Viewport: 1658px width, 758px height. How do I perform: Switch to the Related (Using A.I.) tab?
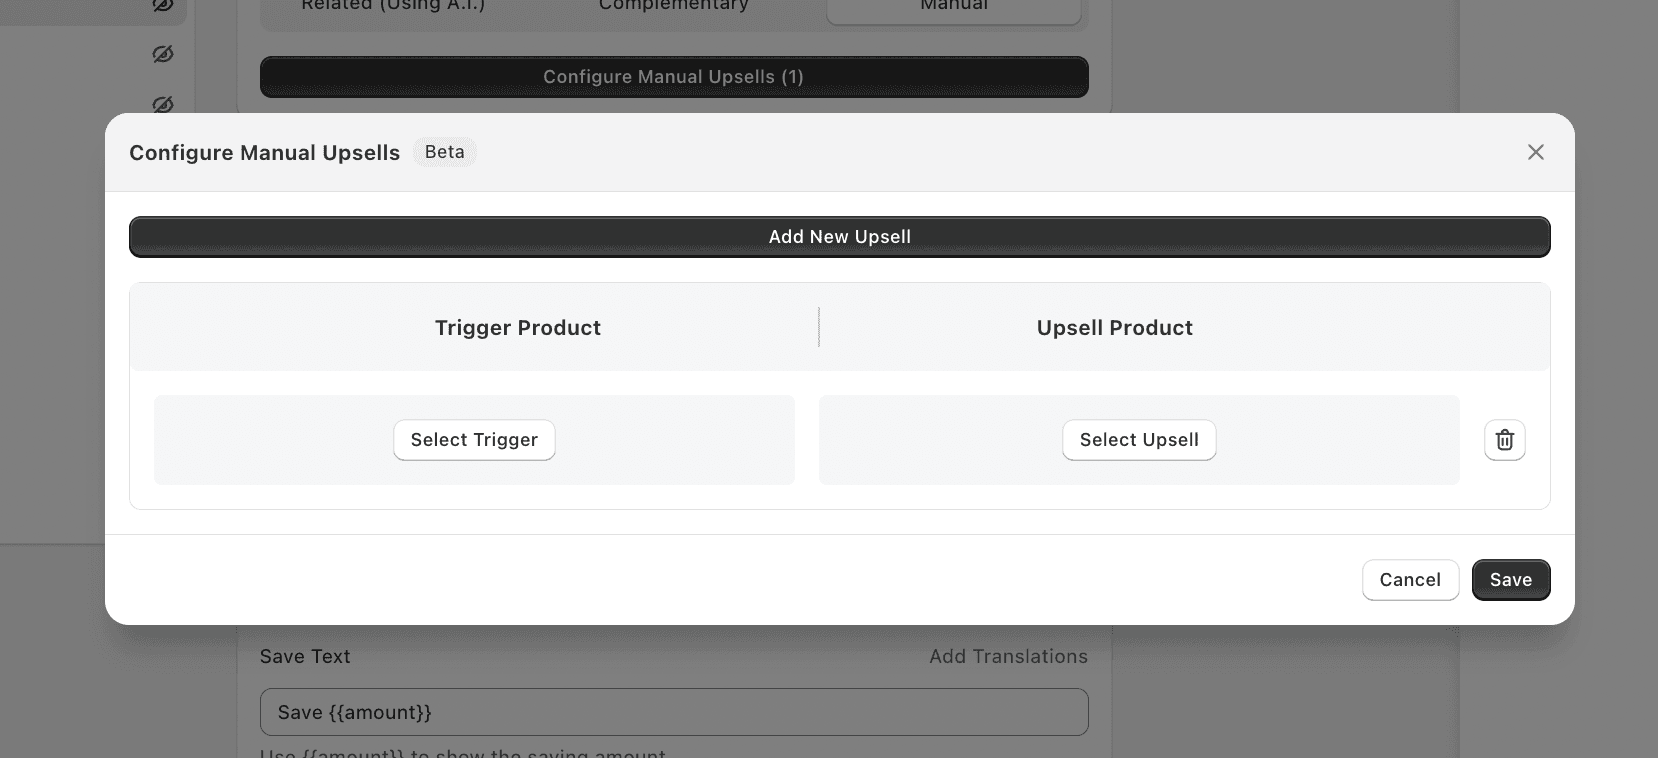point(393,6)
